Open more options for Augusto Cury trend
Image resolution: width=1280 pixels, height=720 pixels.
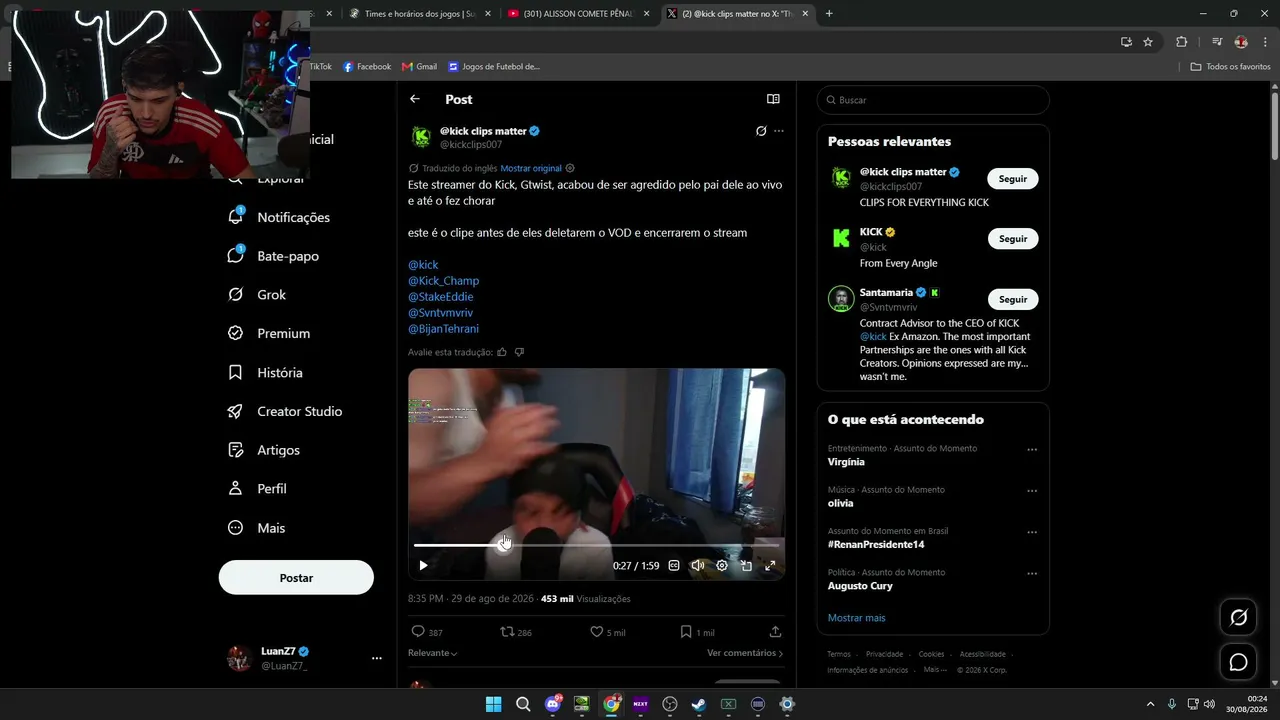[1032, 574]
